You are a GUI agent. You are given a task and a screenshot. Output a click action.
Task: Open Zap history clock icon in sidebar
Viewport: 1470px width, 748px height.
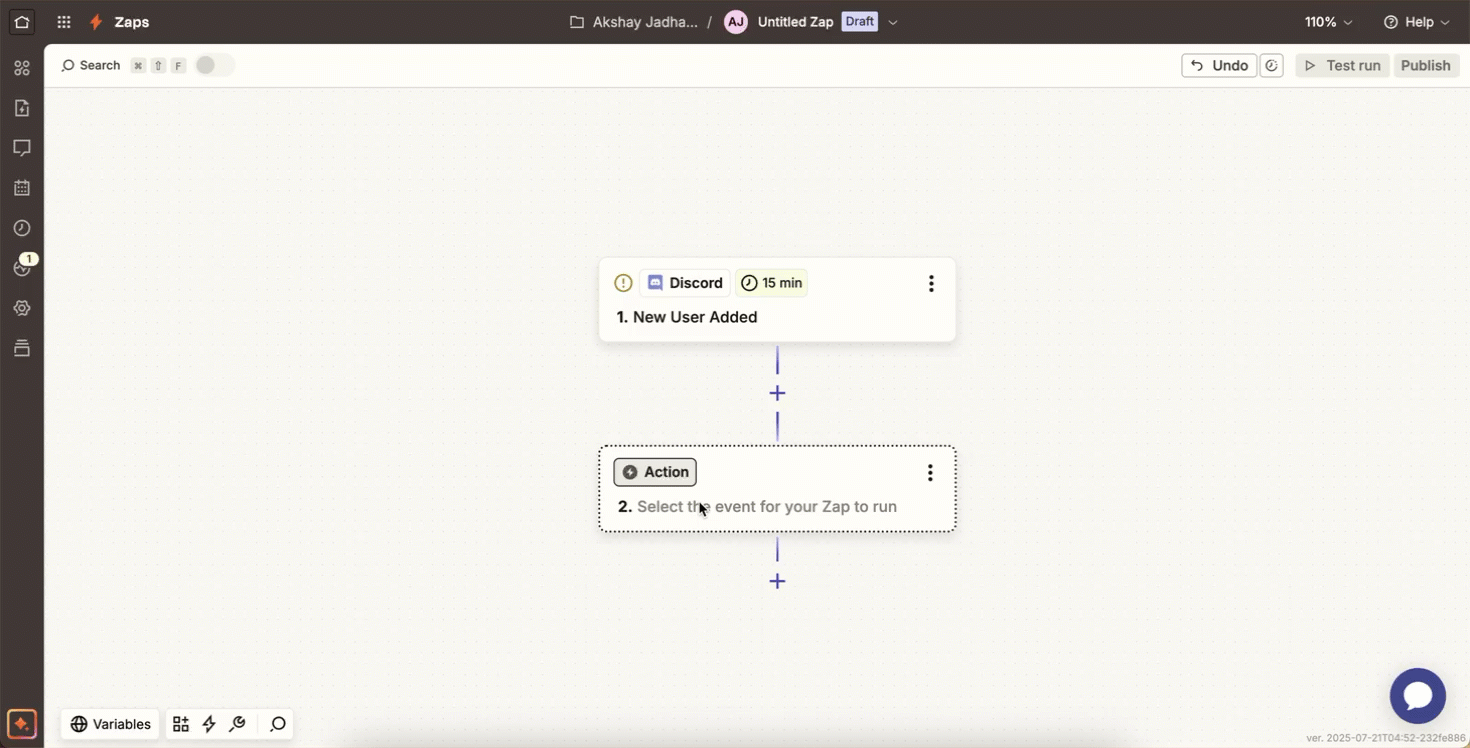[x=22, y=228]
